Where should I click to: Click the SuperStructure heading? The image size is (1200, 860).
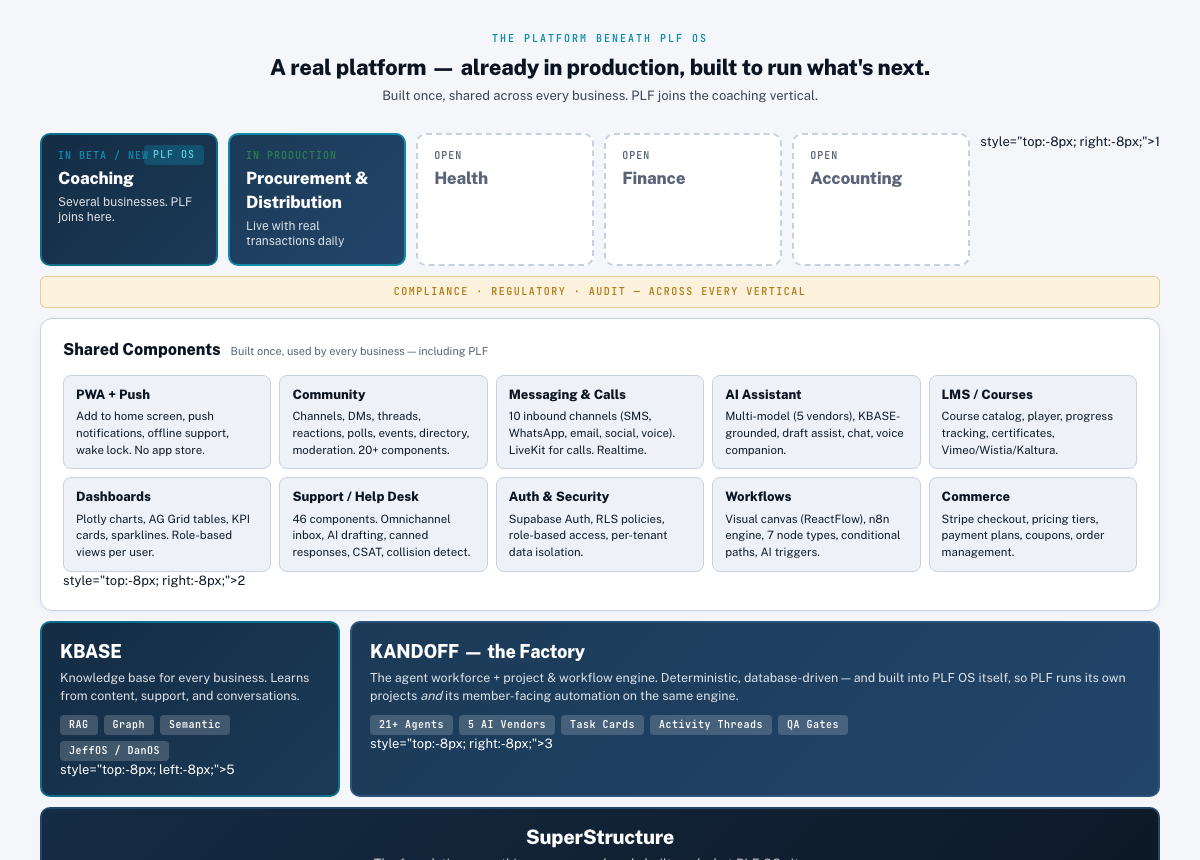(600, 838)
